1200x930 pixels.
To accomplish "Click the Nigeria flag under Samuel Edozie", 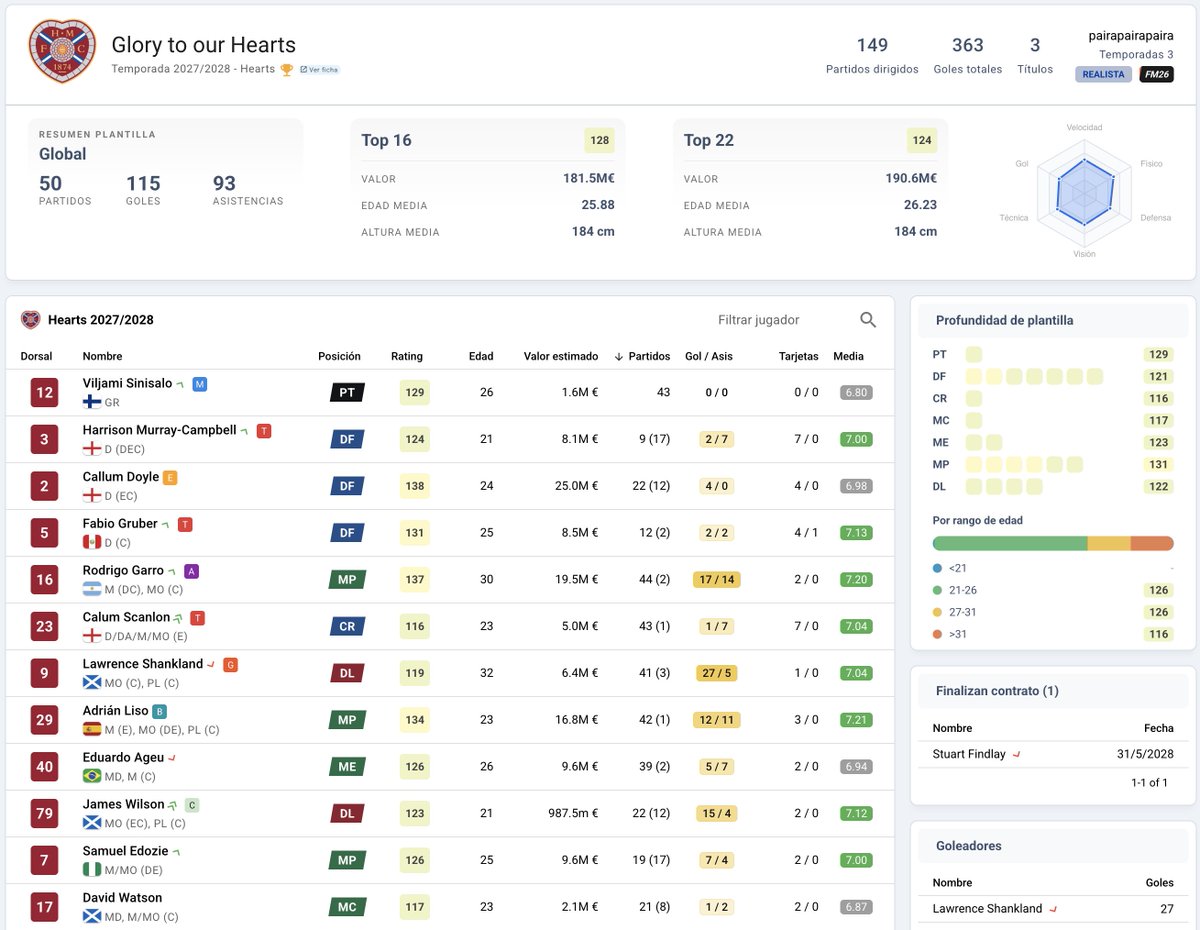I will [92, 870].
